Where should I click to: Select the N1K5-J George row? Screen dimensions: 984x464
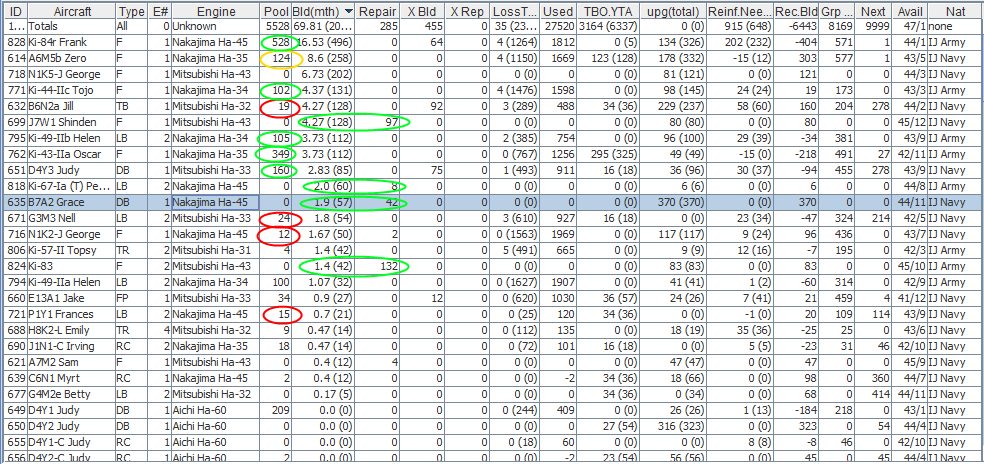(x=494, y=75)
